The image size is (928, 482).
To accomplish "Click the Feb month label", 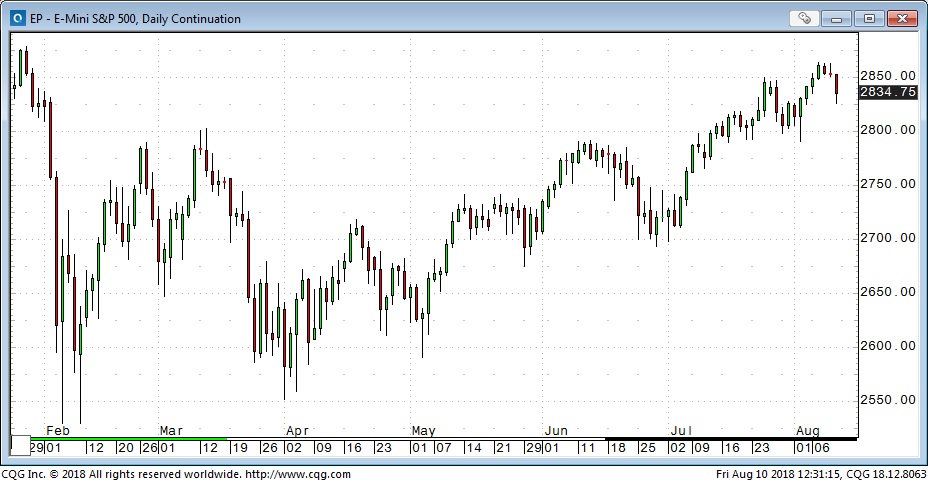I will click(x=58, y=430).
